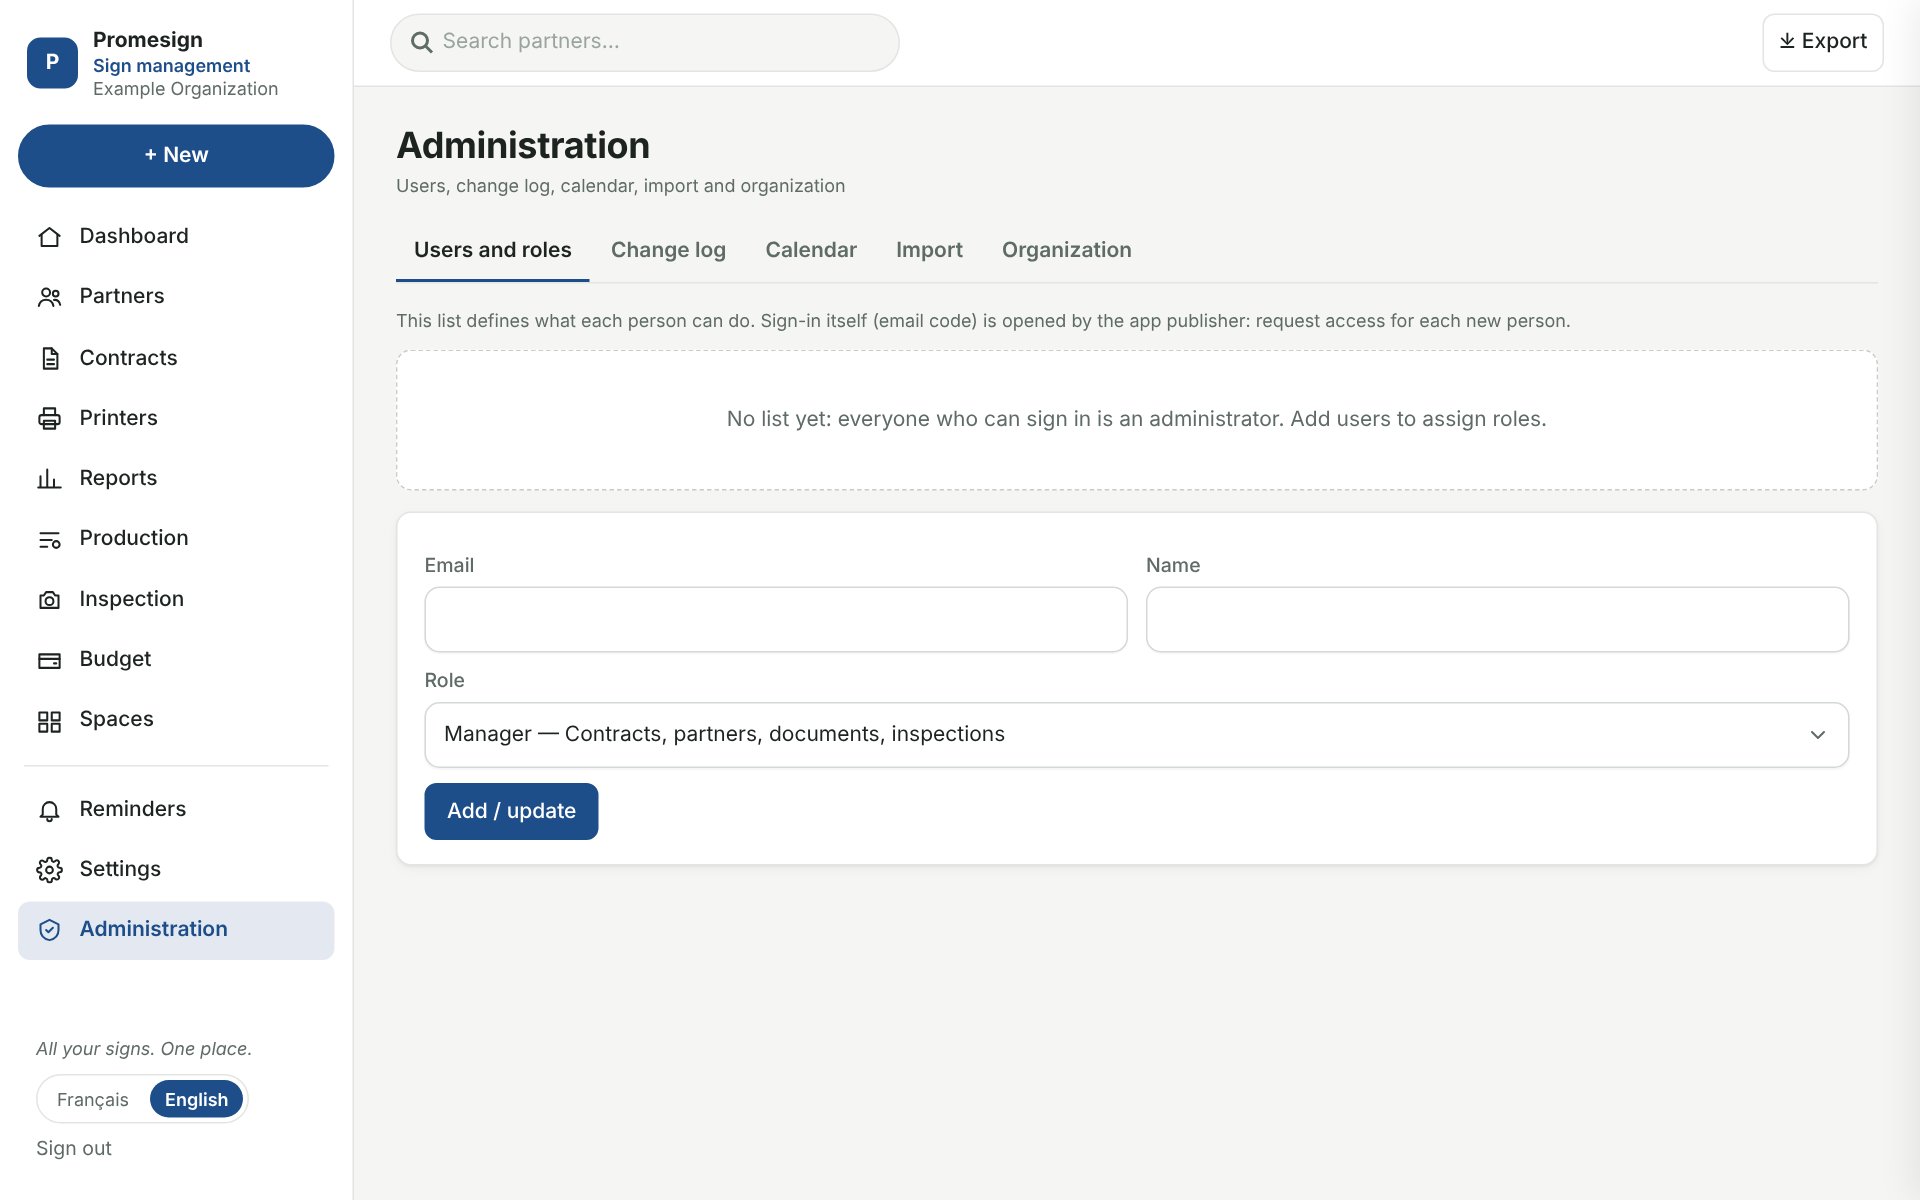Click the Example Organization text
Screen dimensions: 1920x1200
(185, 89)
